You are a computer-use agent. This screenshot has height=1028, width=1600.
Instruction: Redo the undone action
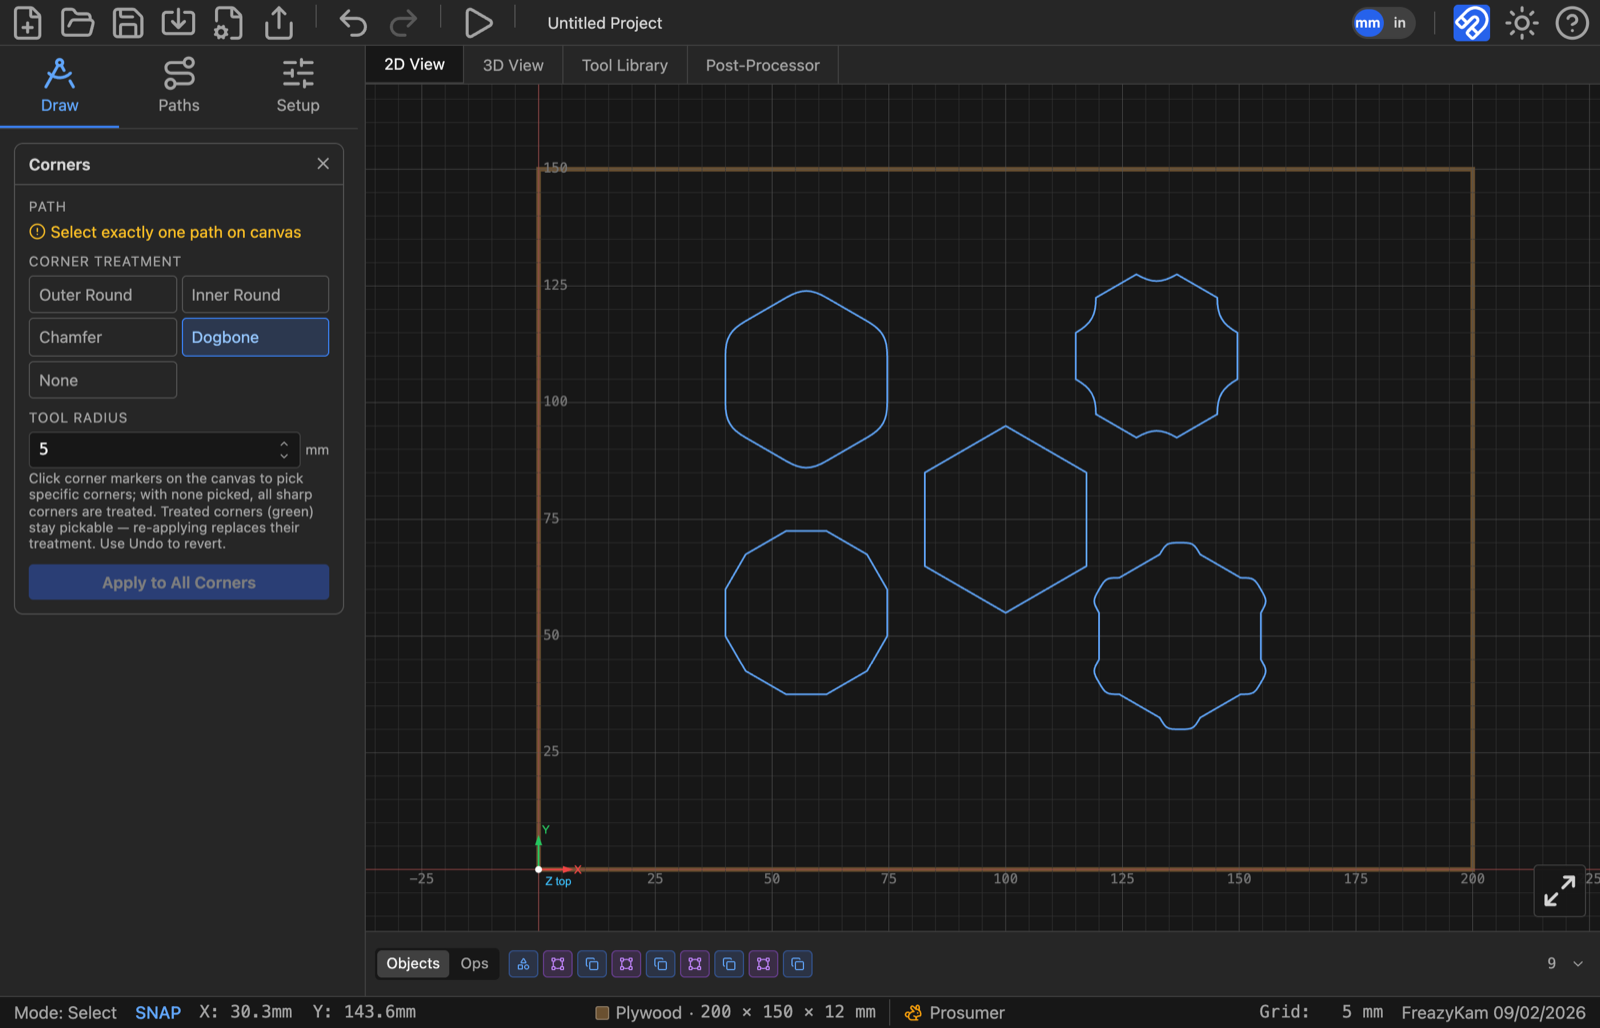click(x=403, y=22)
